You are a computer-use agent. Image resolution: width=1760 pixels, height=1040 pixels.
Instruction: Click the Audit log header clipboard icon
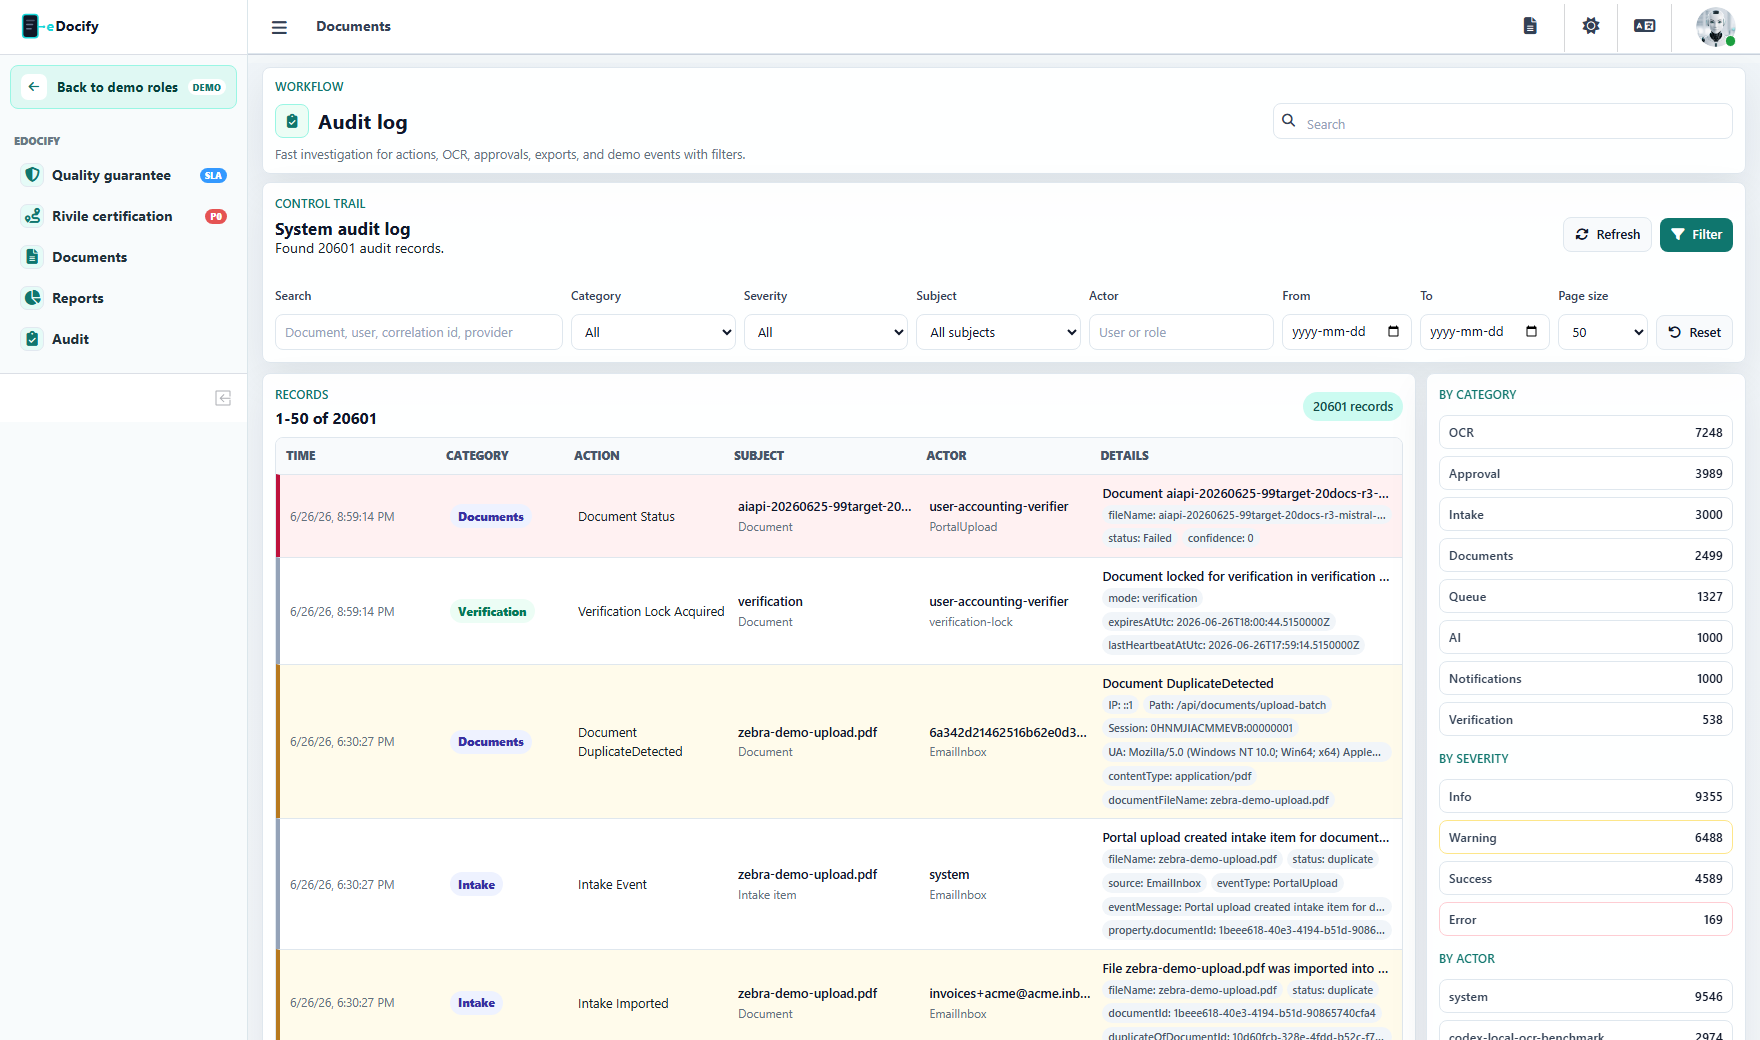pos(292,122)
